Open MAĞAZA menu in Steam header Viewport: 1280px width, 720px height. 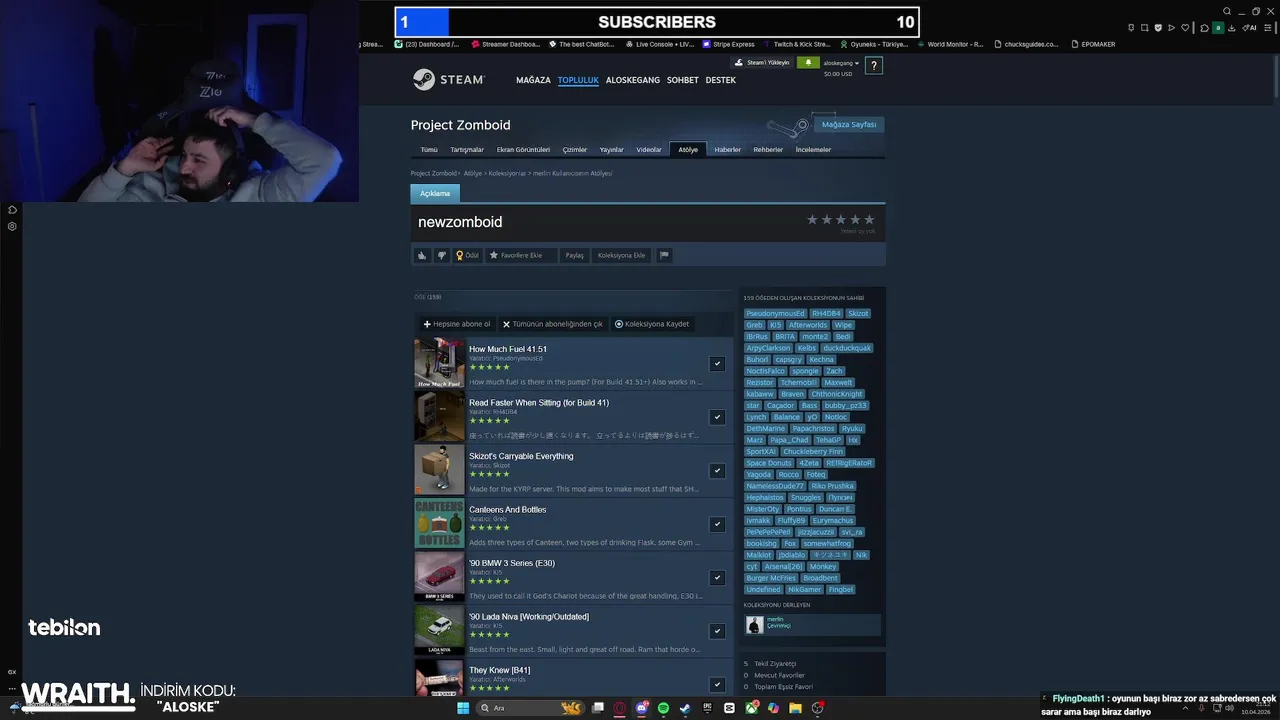pos(533,80)
